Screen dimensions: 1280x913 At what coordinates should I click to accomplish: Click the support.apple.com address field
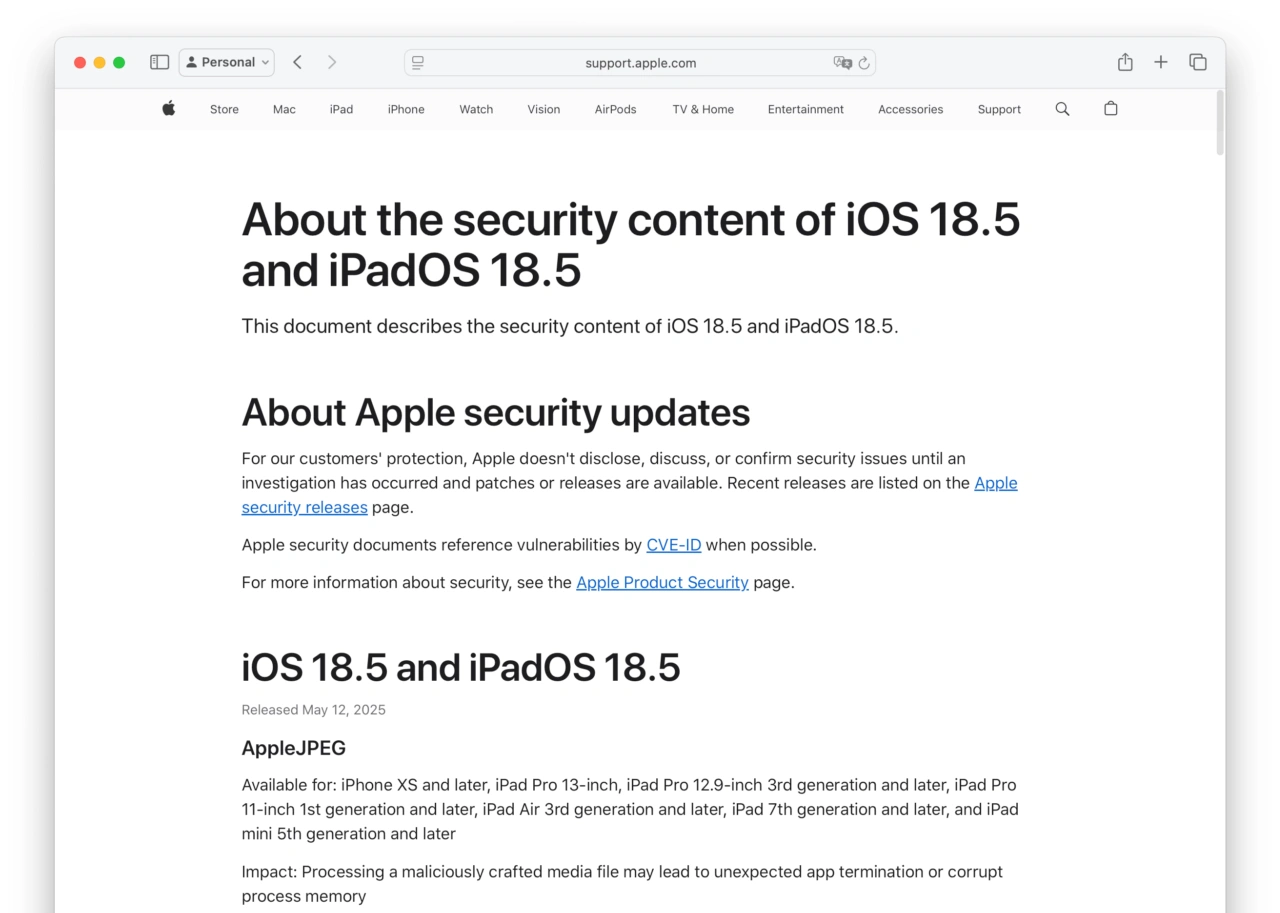(x=640, y=63)
